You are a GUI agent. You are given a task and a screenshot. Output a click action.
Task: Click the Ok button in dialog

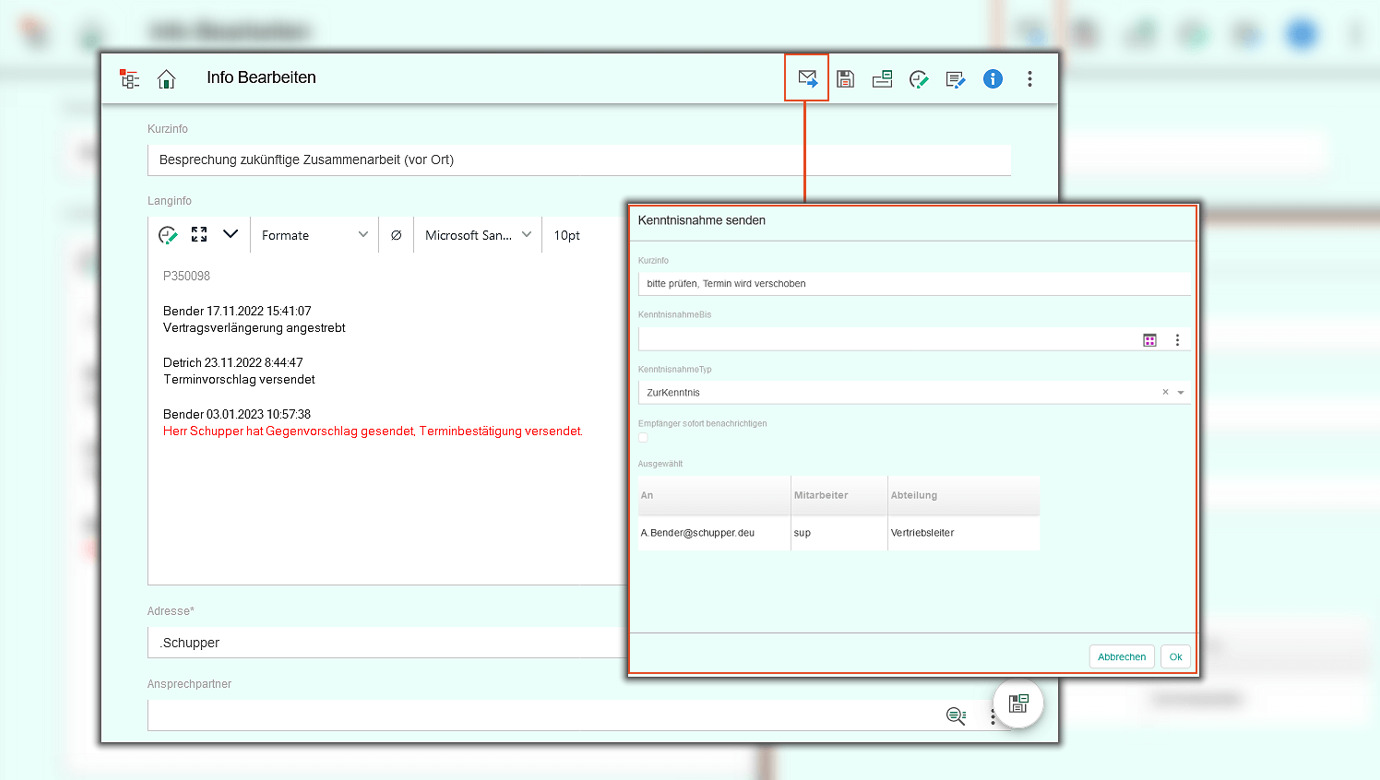(x=1175, y=657)
